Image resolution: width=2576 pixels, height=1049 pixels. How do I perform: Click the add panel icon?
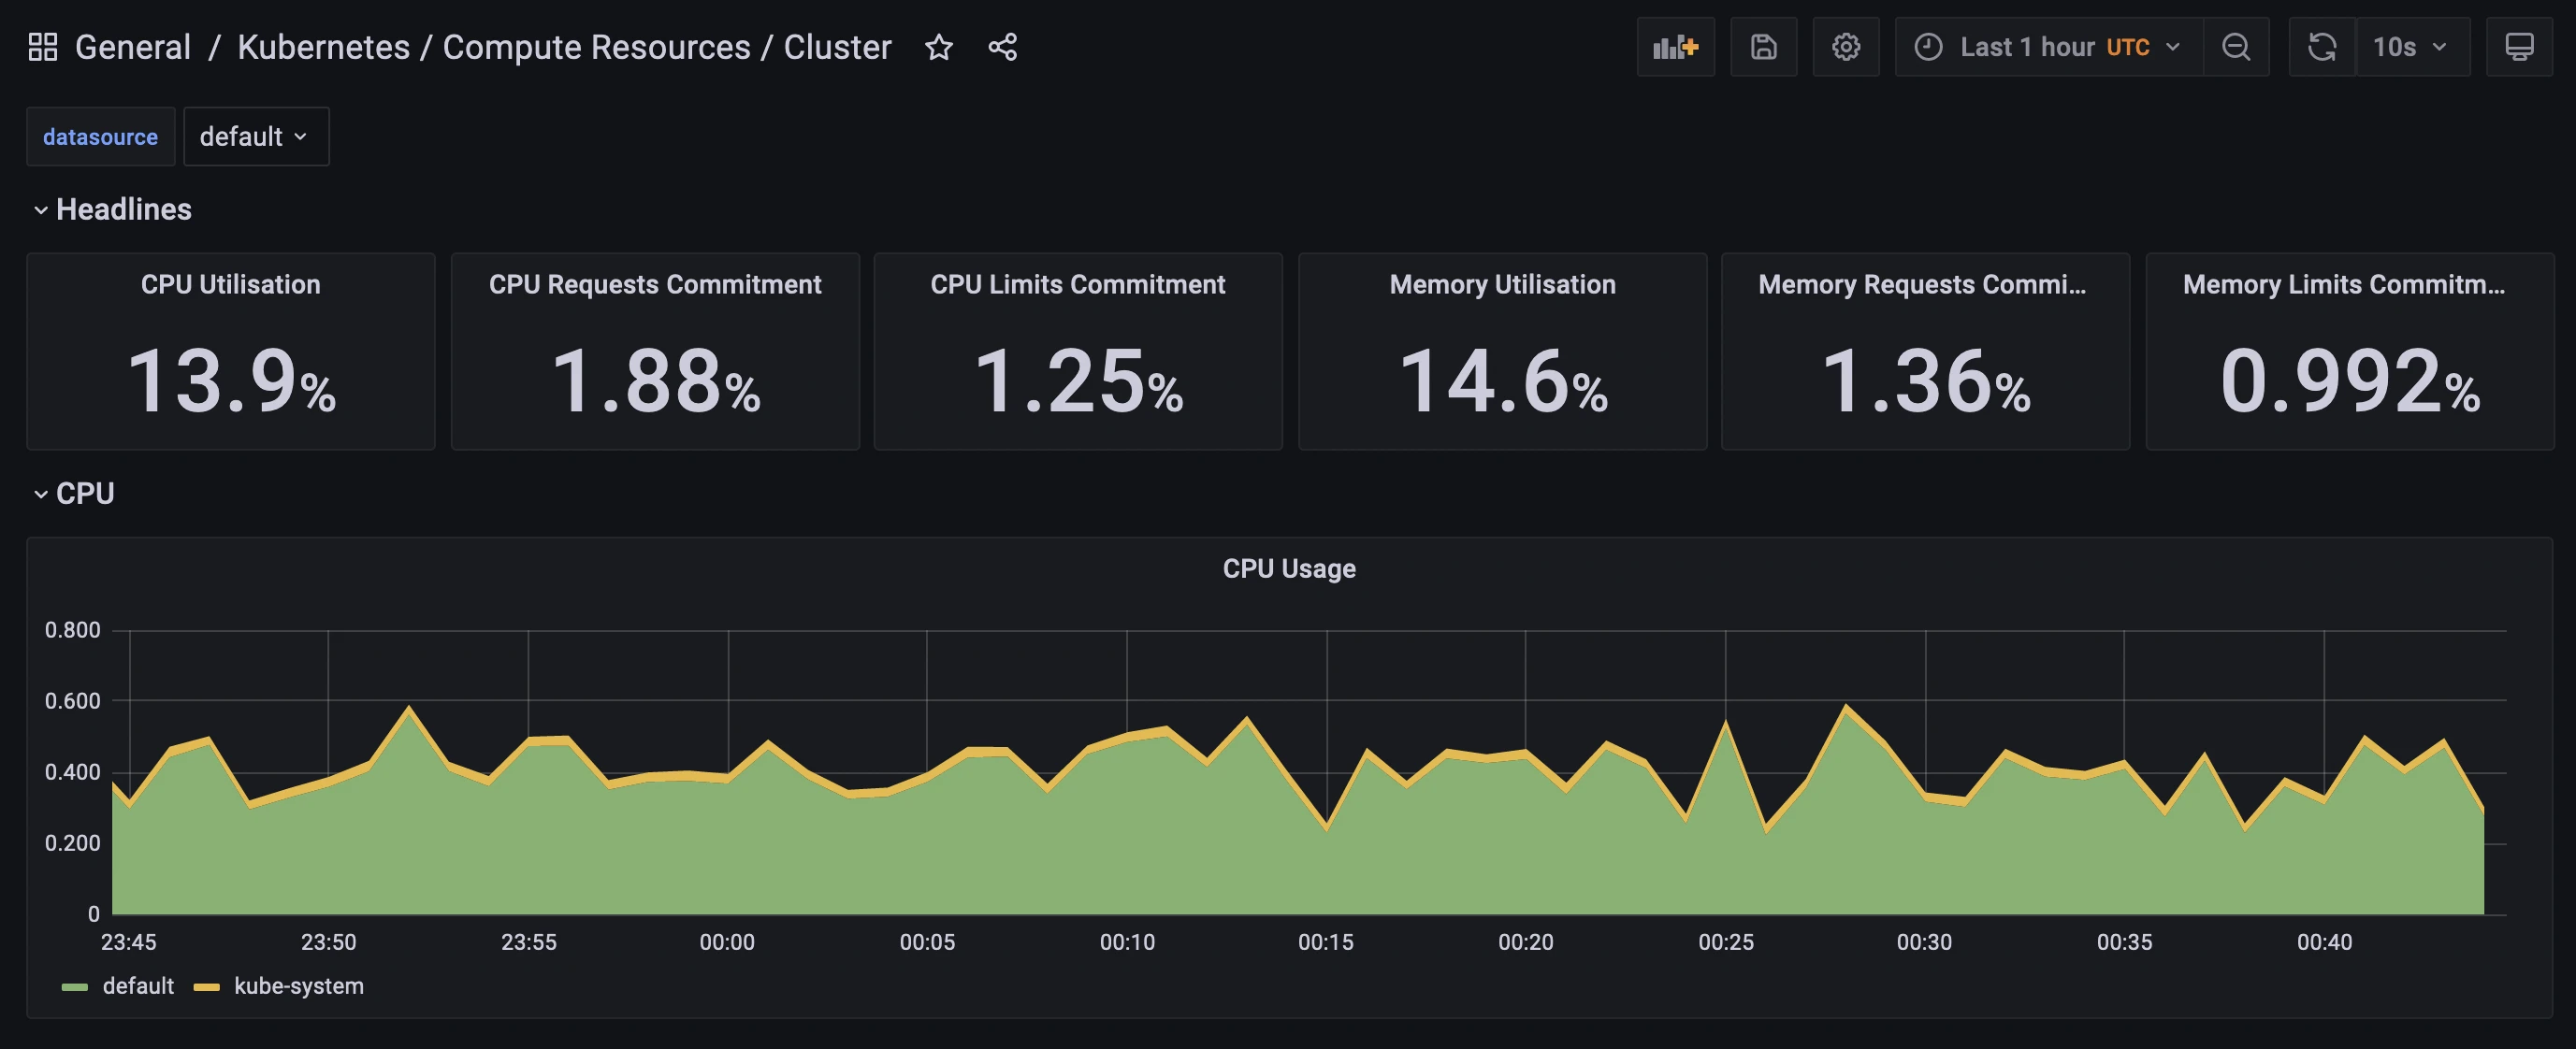tap(1675, 46)
